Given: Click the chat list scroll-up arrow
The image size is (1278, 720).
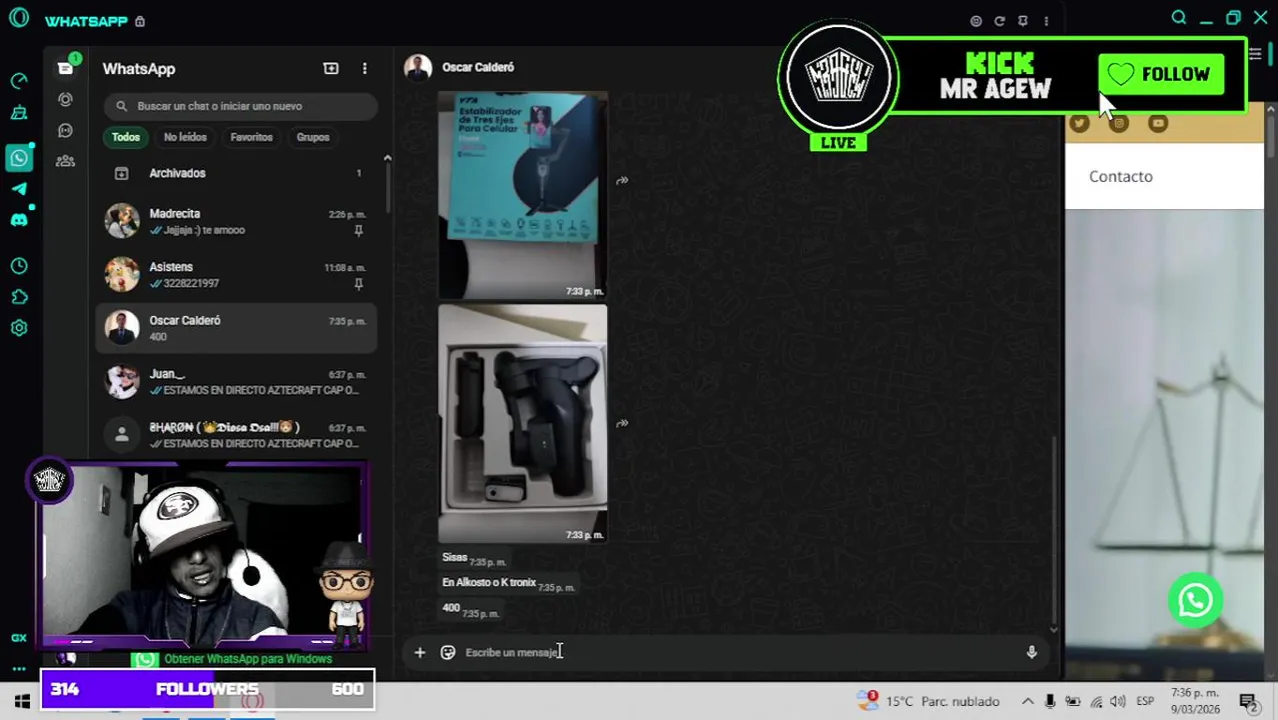Looking at the screenshot, I should click(387, 158).
